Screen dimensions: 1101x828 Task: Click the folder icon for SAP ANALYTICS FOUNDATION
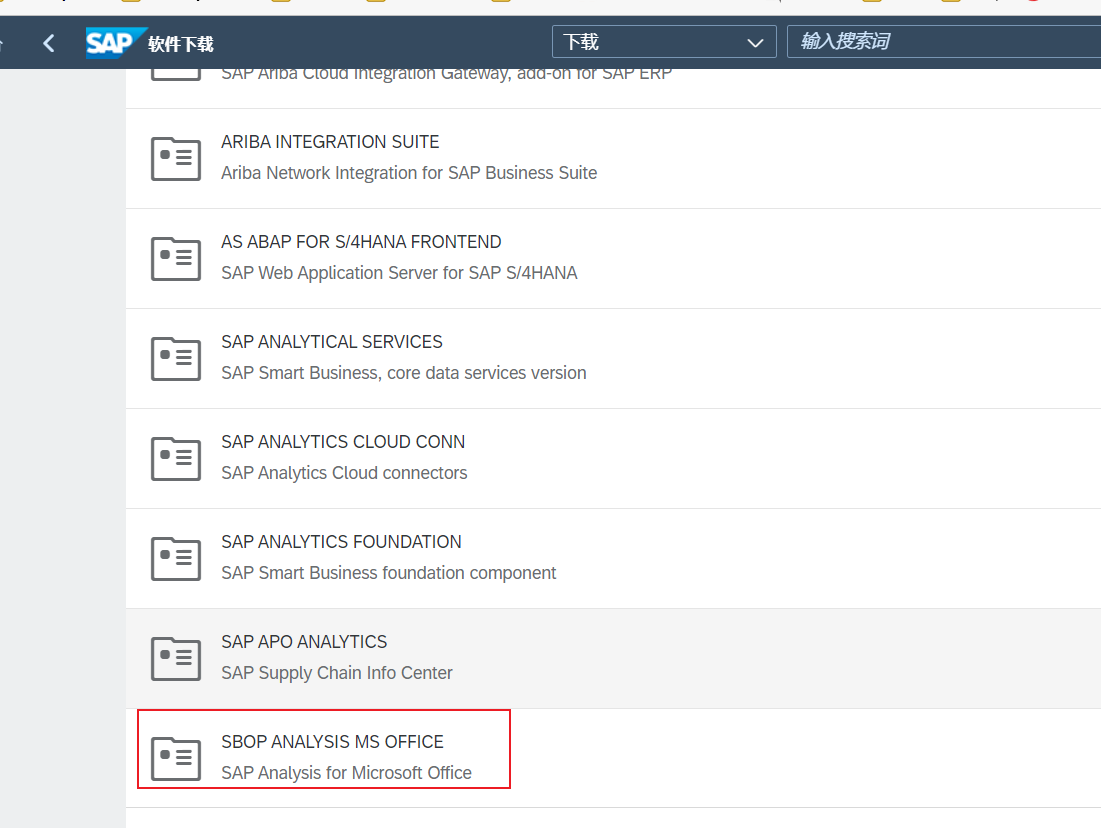click(176, 559)
